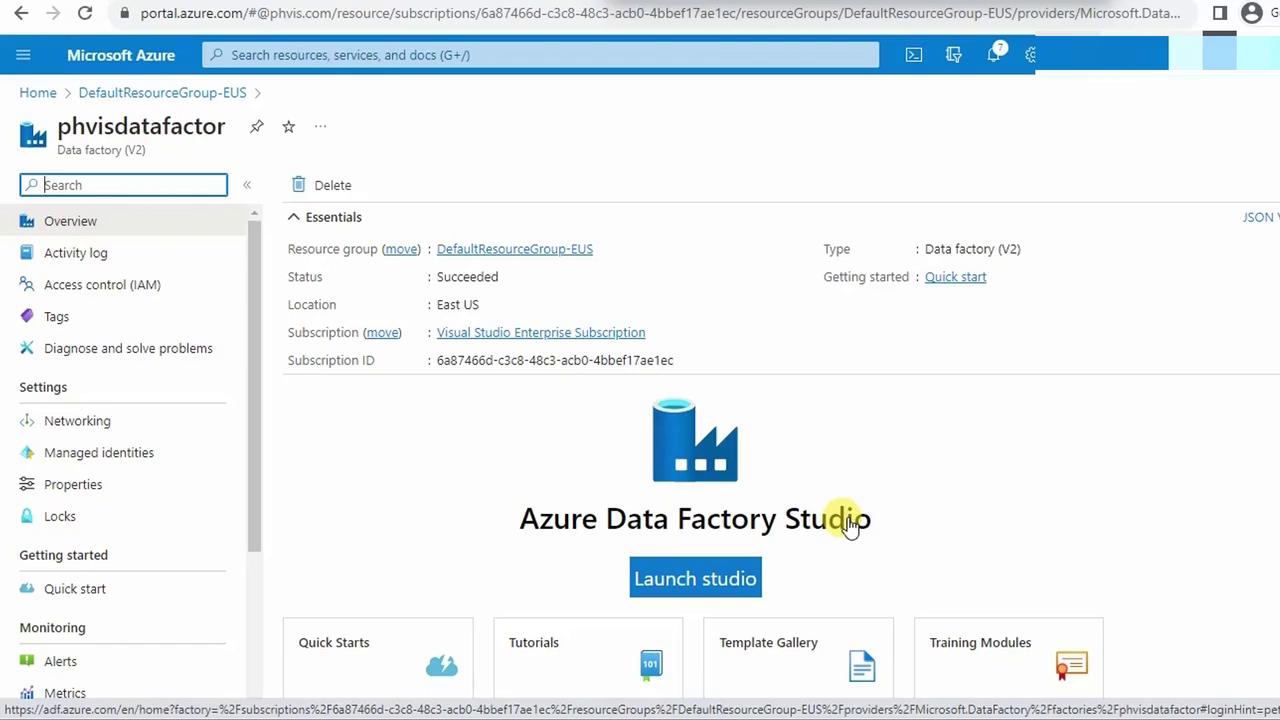Screen dimensions: 1280x720
Task: View notifications bell icon
Action: tap(994, 55)
